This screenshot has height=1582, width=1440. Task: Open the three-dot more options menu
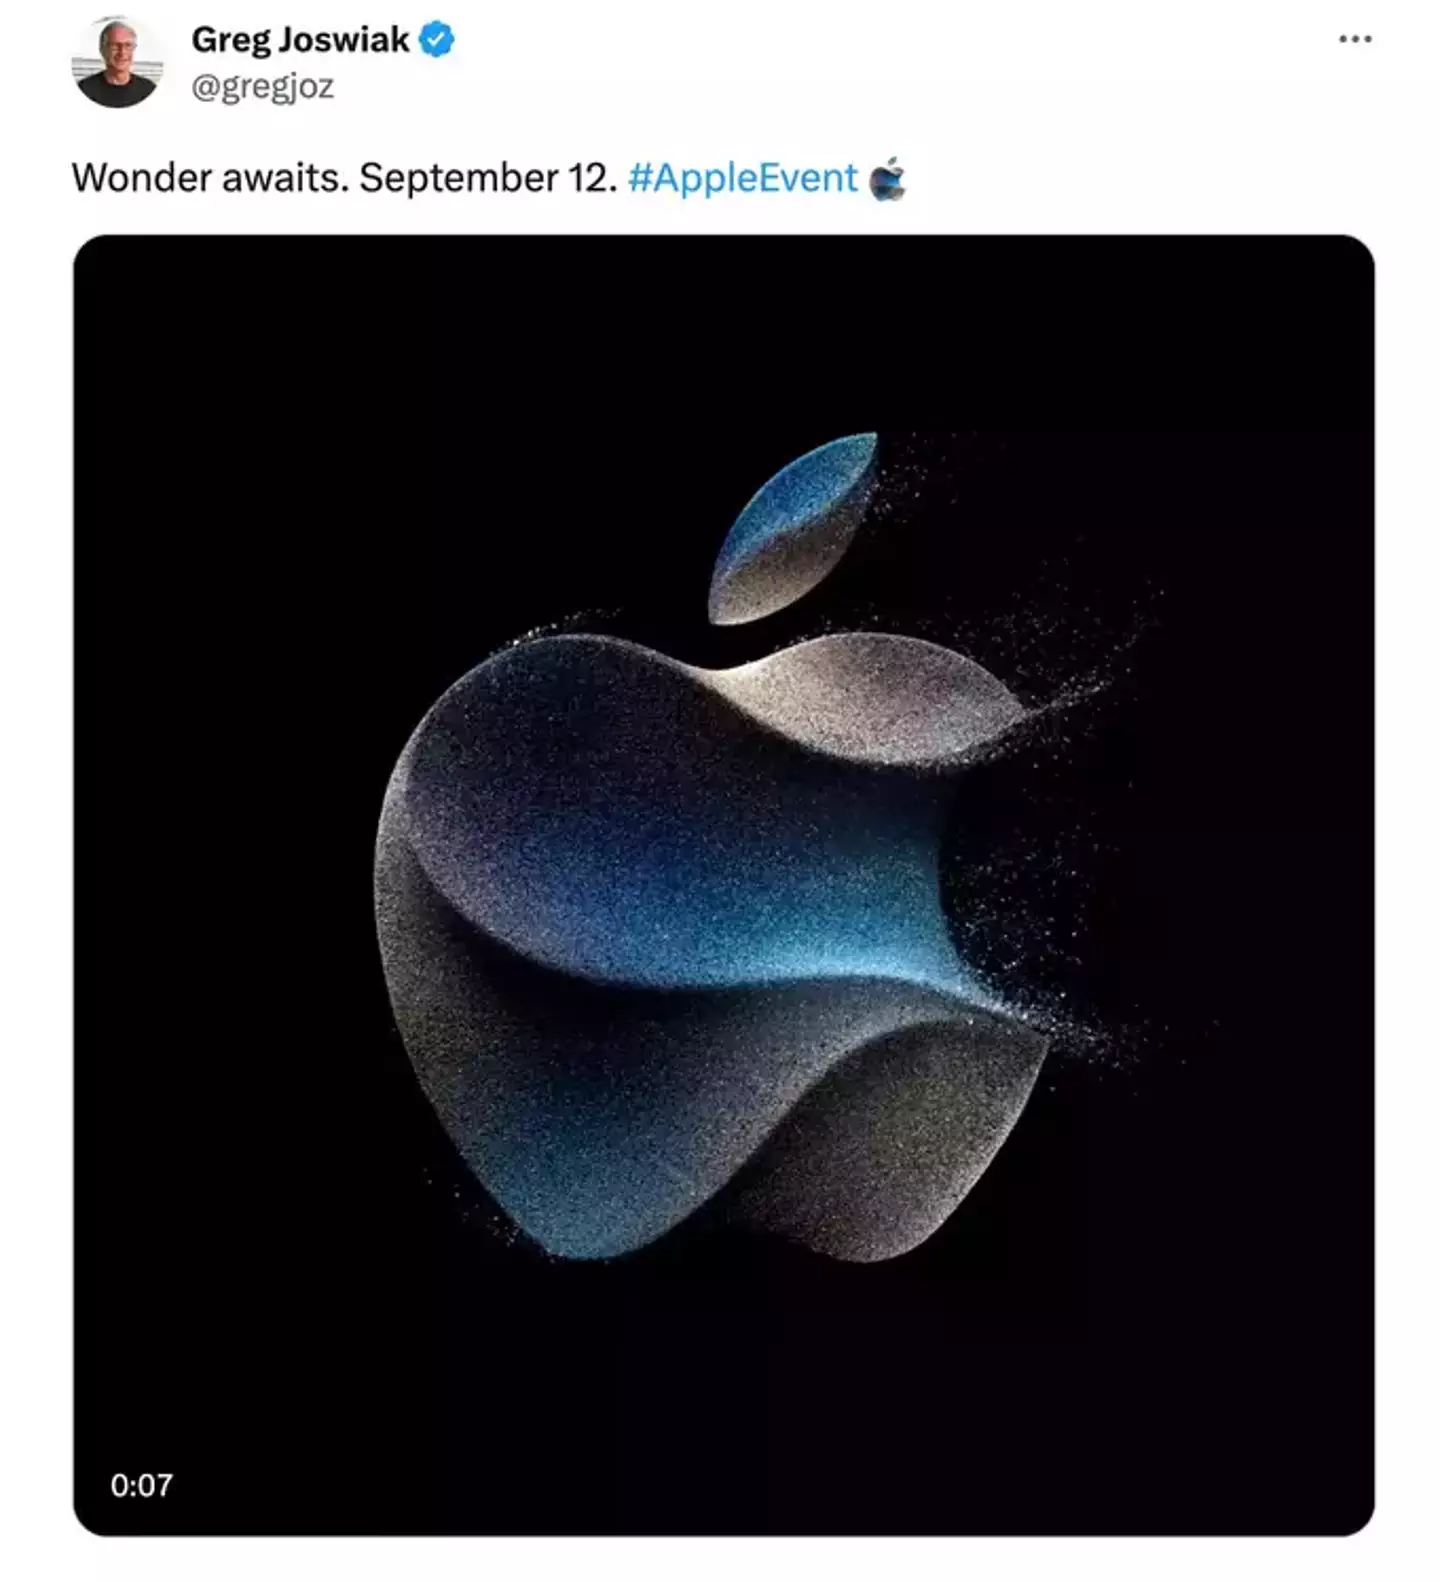click(x=1354, y=39)
